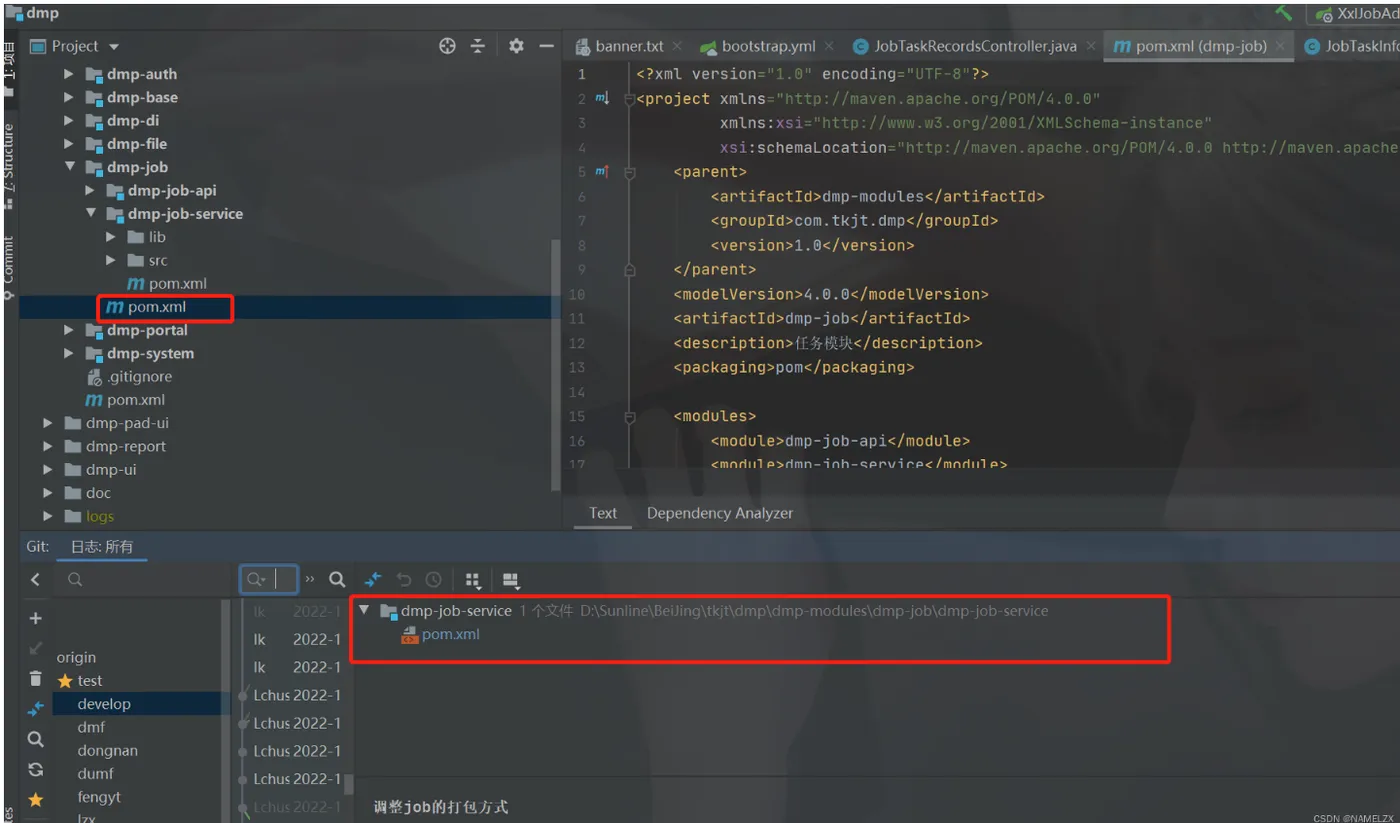The image size is (1400, 823).
Task: Click the blue compare arrows in Git sidebar
Action: click(x=36, y=709)
